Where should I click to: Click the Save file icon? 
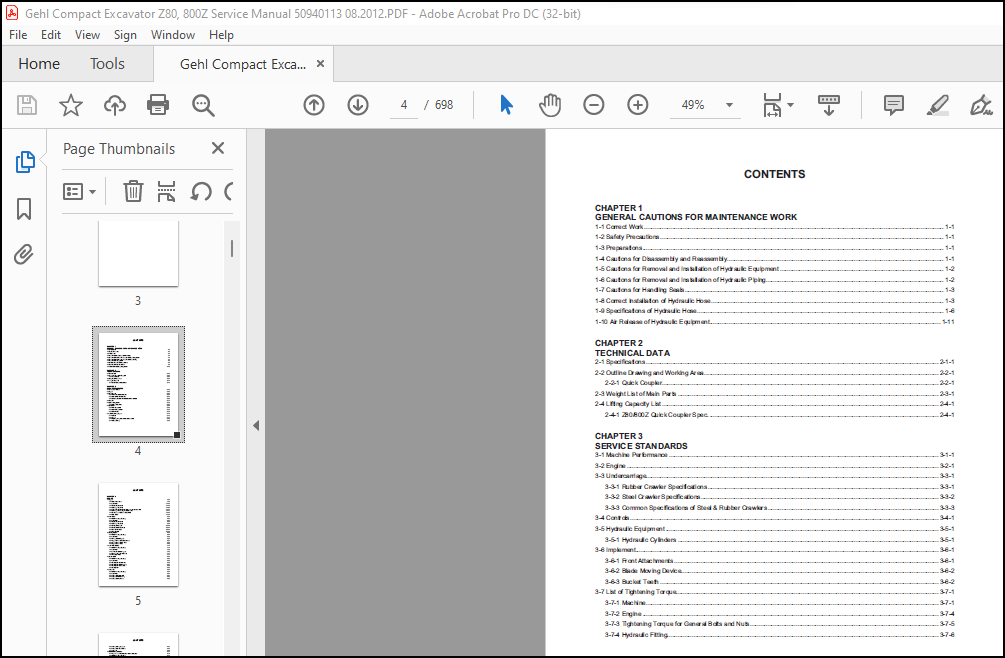pos(27,104)
